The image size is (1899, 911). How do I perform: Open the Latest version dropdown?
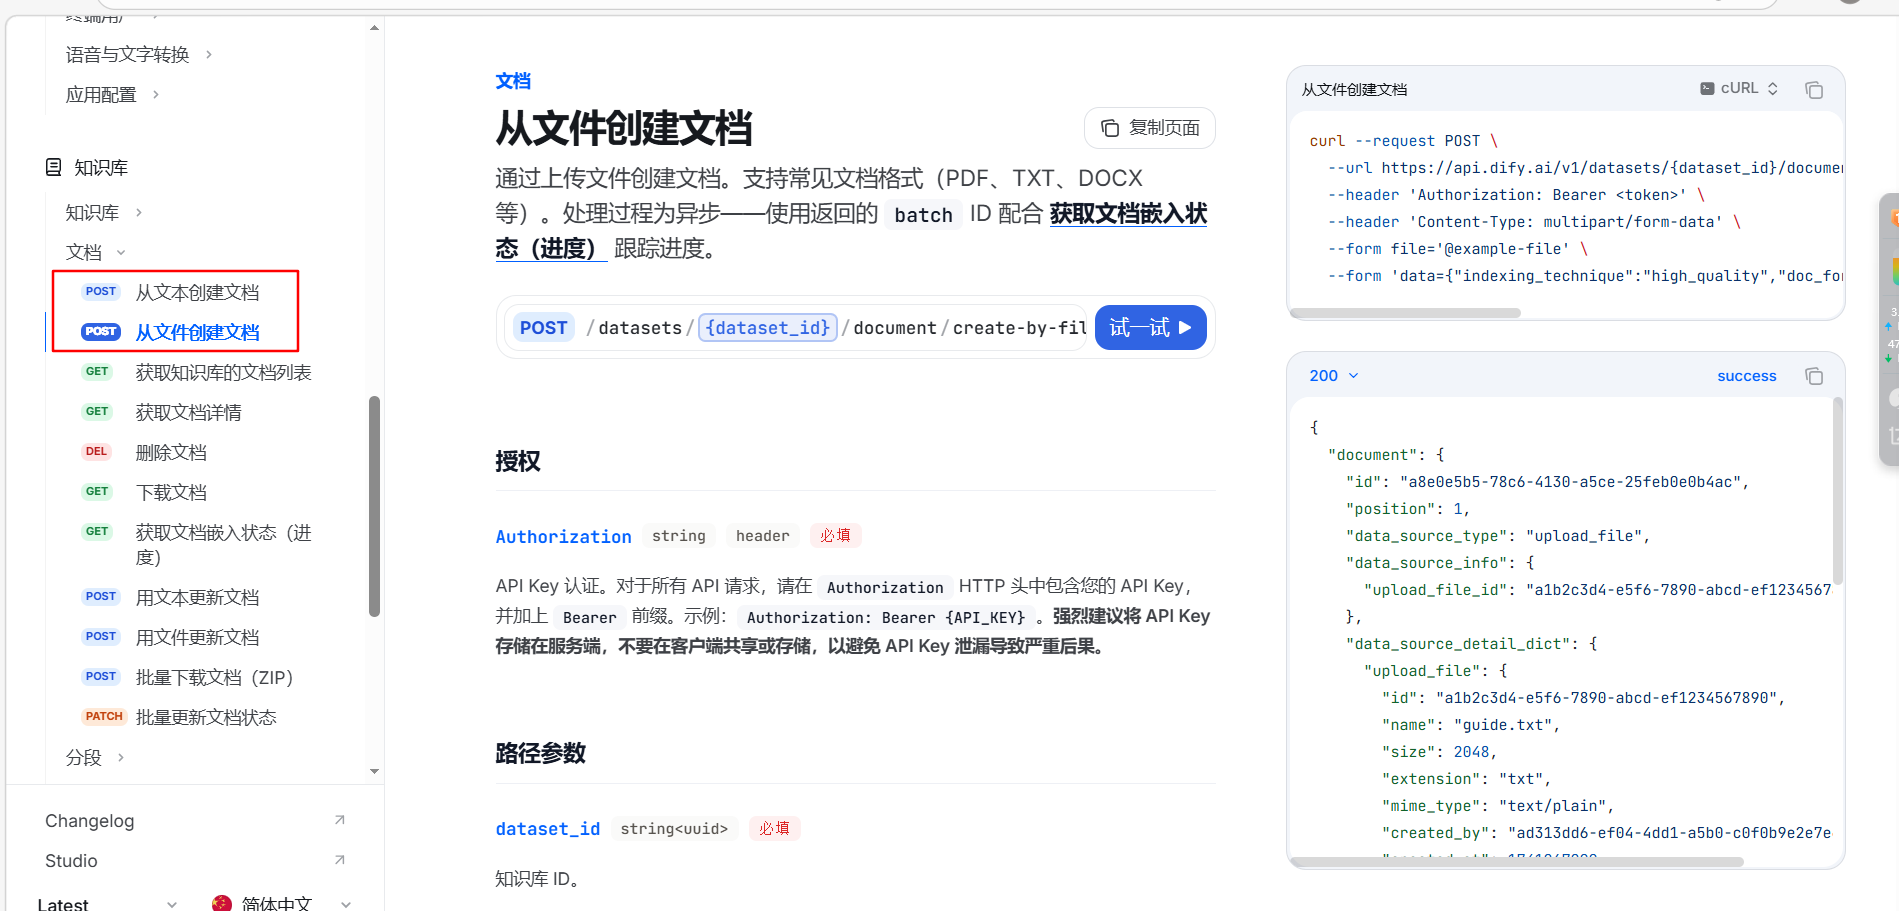[x=107, y=903]
